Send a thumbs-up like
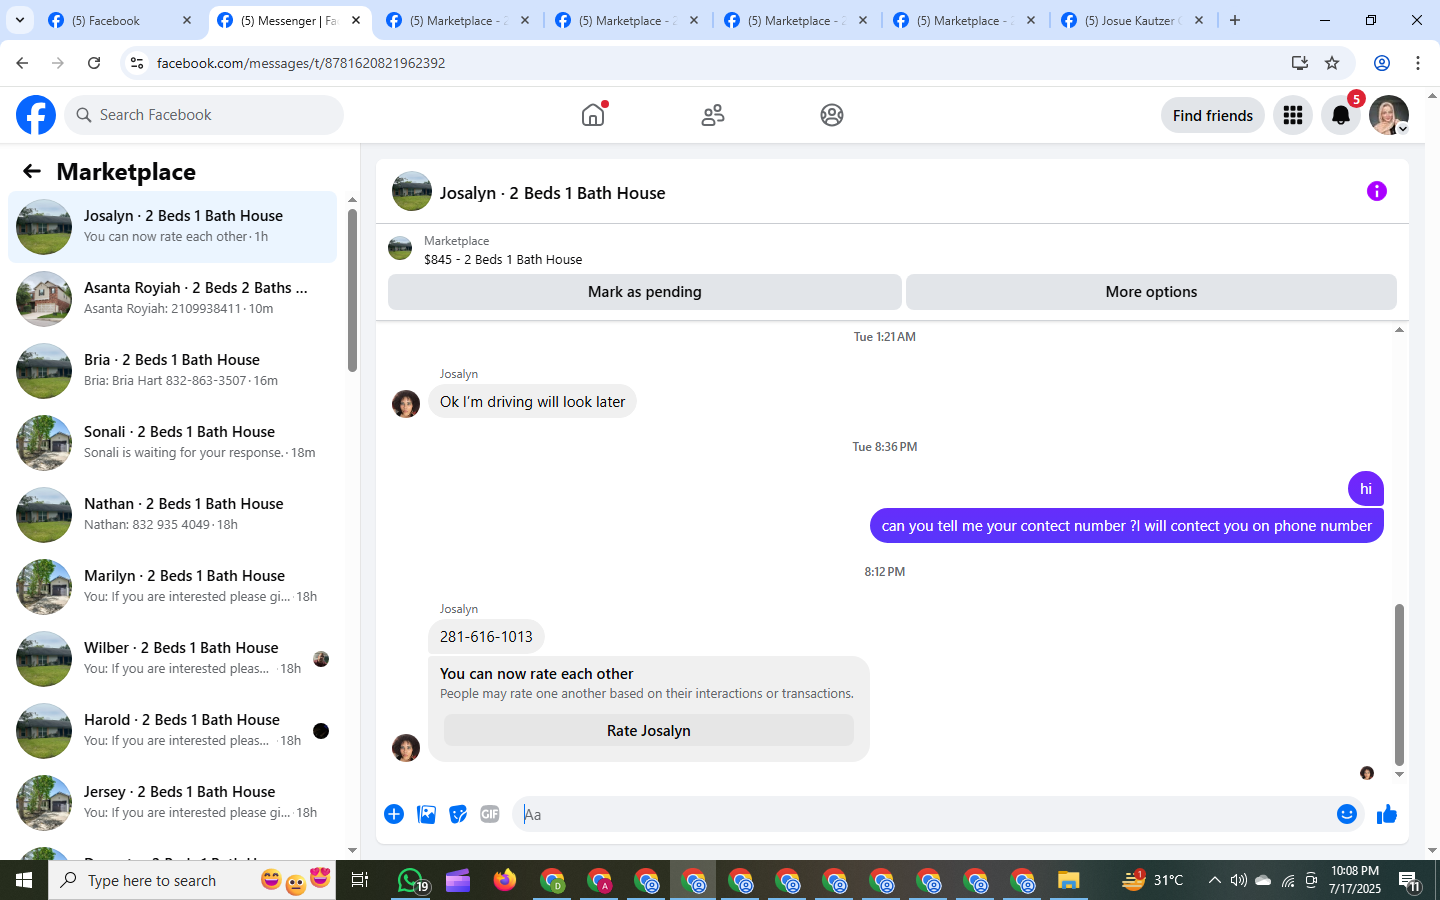The image size is (1440, 900). coord(1387,814)
